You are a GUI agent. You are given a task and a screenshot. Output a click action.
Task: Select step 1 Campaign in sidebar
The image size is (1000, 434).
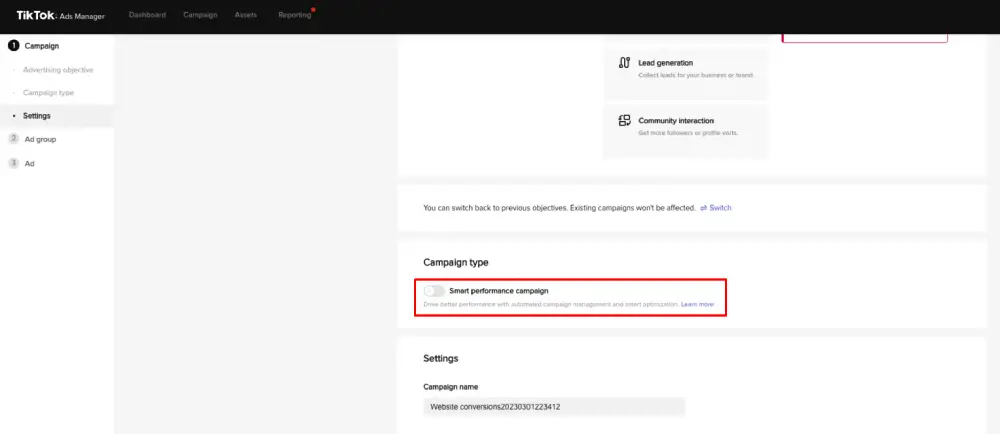pos(41,46)
